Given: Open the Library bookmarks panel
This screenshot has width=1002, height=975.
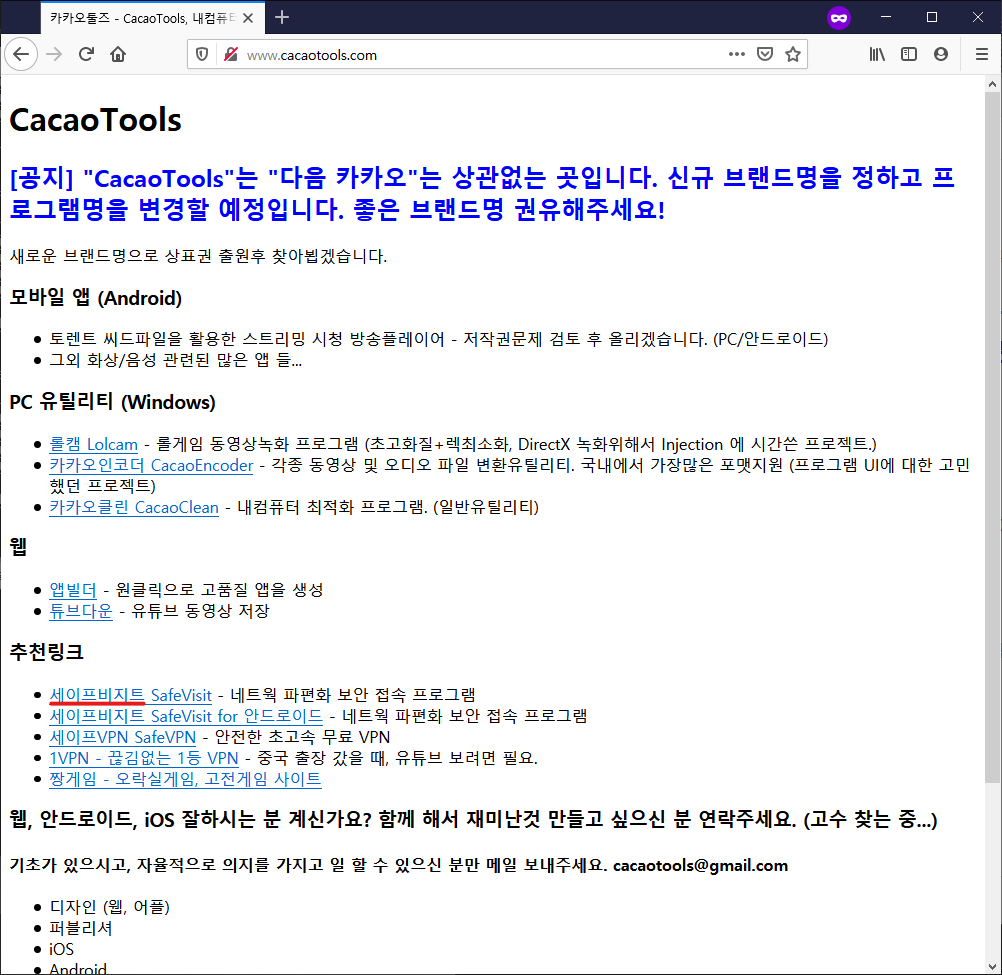Looking at the screenshot, I should 877,54.
